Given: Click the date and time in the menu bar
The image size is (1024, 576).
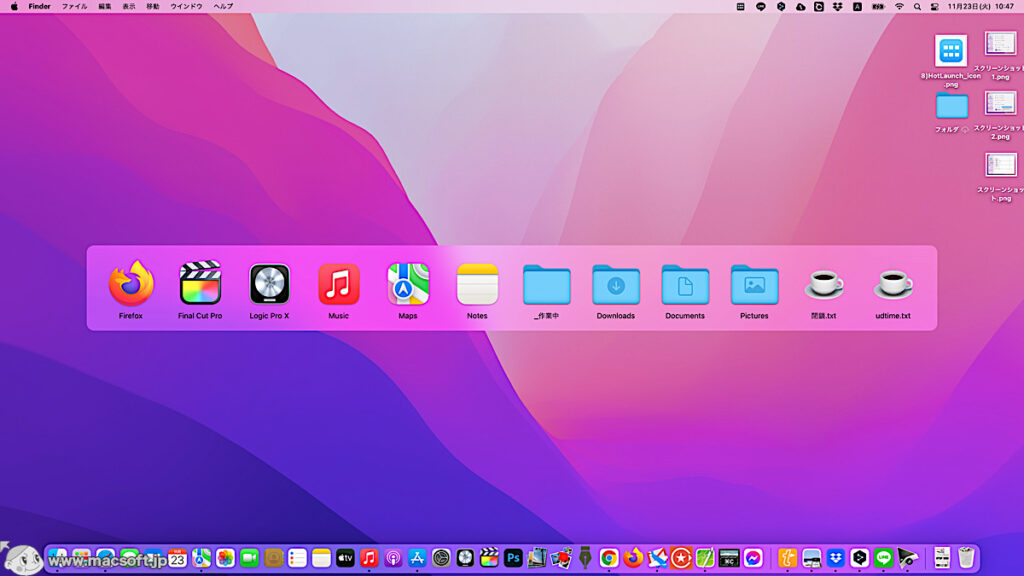Looking at the screenshot, I should pos(980,7).
